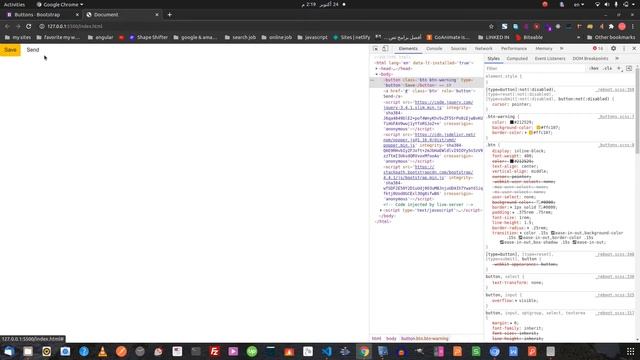Select button.btn.btn-warning in the breadcrumb
Image resolution: width=640 pixels, height=360 pixels.
click(424, 338)
